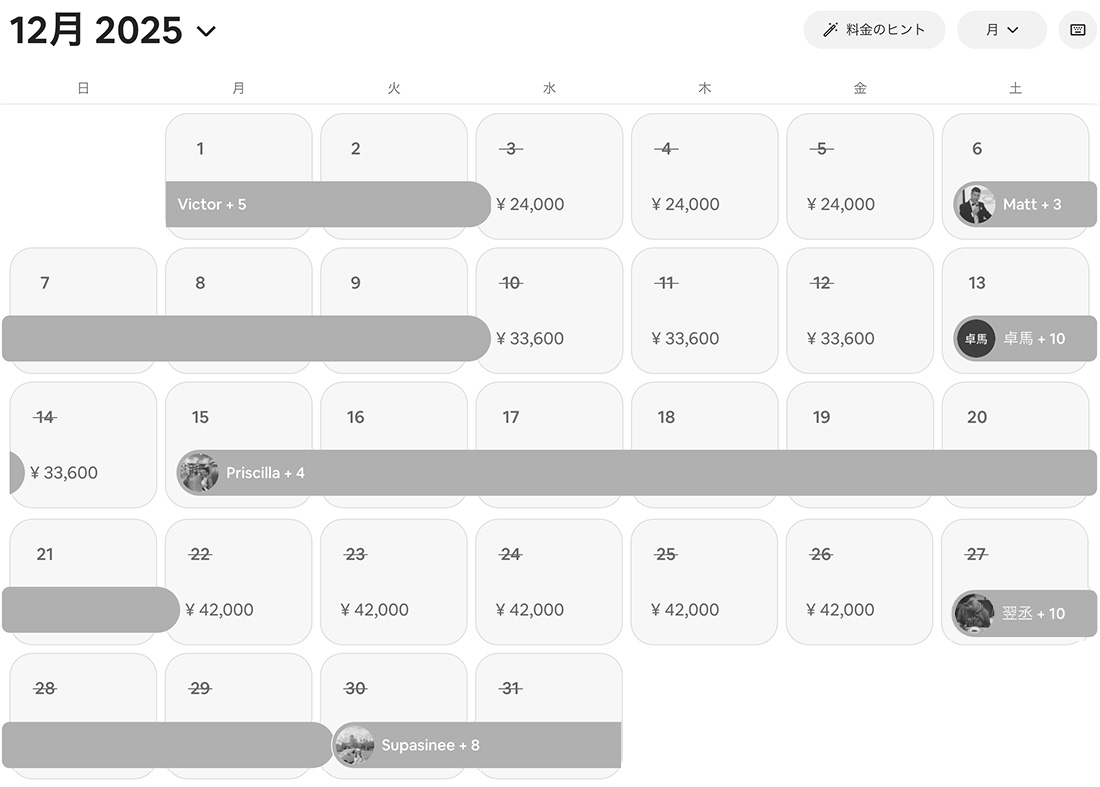Click the magic wand pricing tips icon
Viewport: 1100px width, 787px height.
(x=830, y=30)
